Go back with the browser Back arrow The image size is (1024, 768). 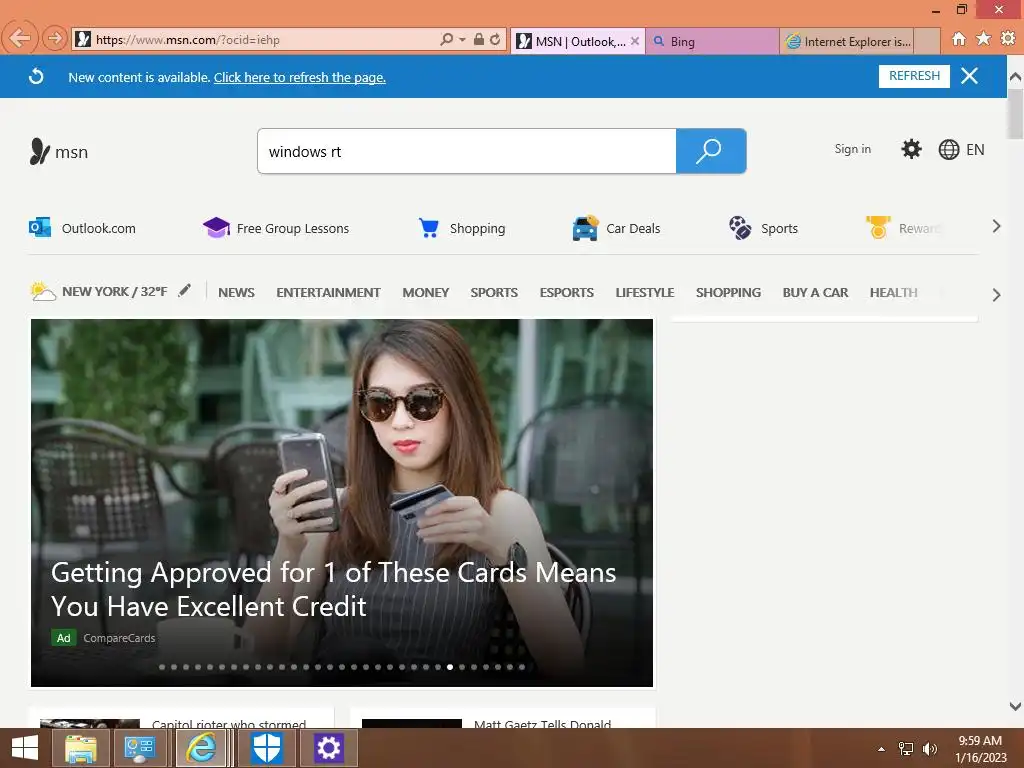click(20, 38)
